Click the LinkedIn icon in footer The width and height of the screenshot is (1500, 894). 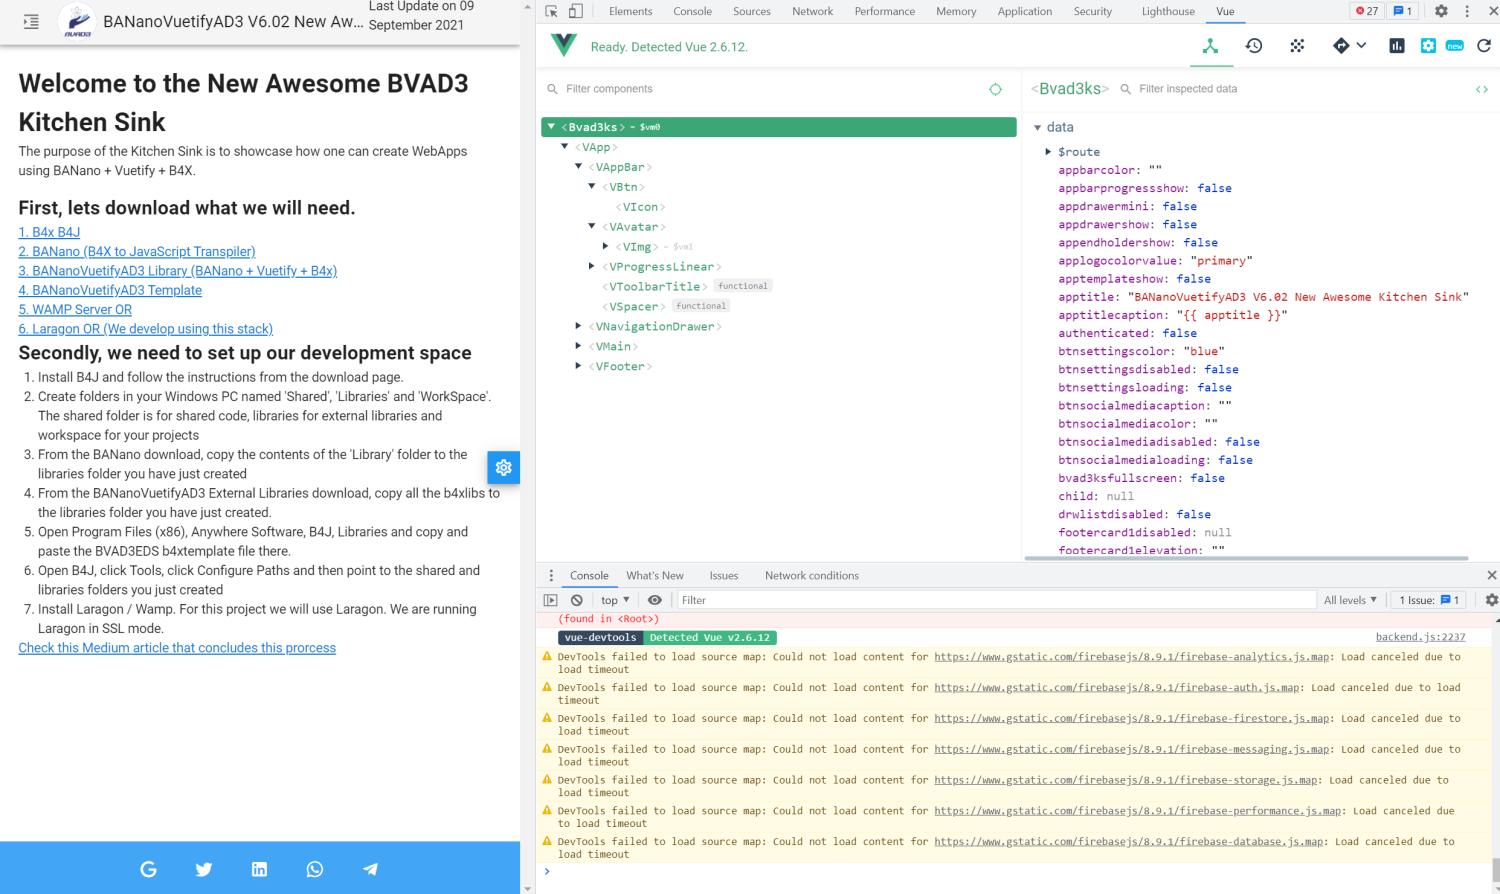259,869
